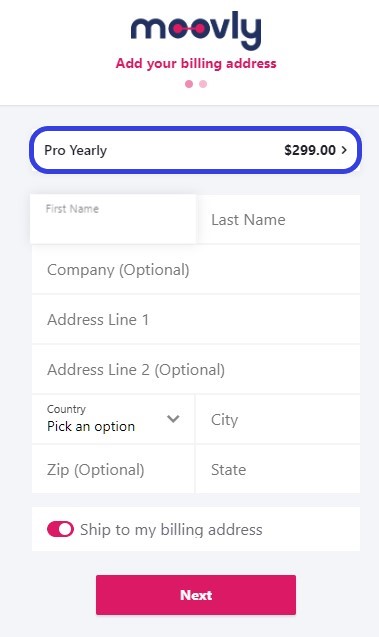Expand the Country dropdown arrow
The height and width of the screenshot is (637, 379).
[173, 418]
